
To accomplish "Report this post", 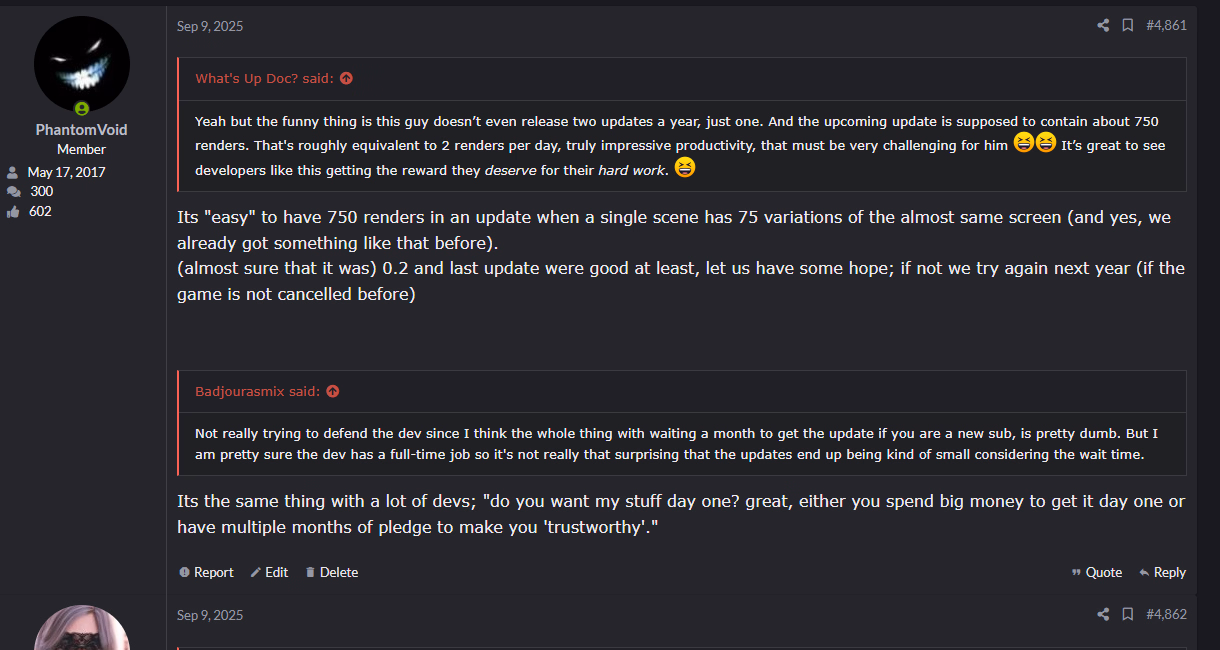I will coord(206,573).
